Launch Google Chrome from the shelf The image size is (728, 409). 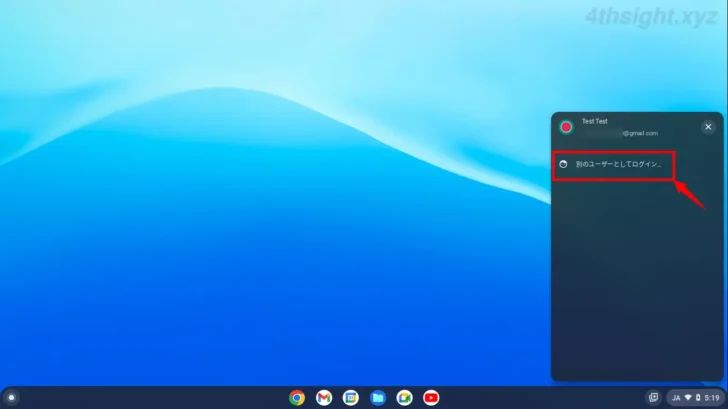coord(297,398)
